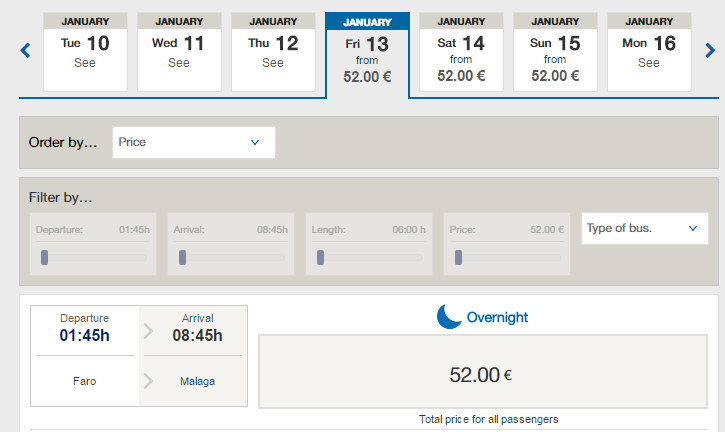Select the Wed 11 January date tab
Image resolution: width=725 pixels, height=432 pixels.
tap(179, 52)
